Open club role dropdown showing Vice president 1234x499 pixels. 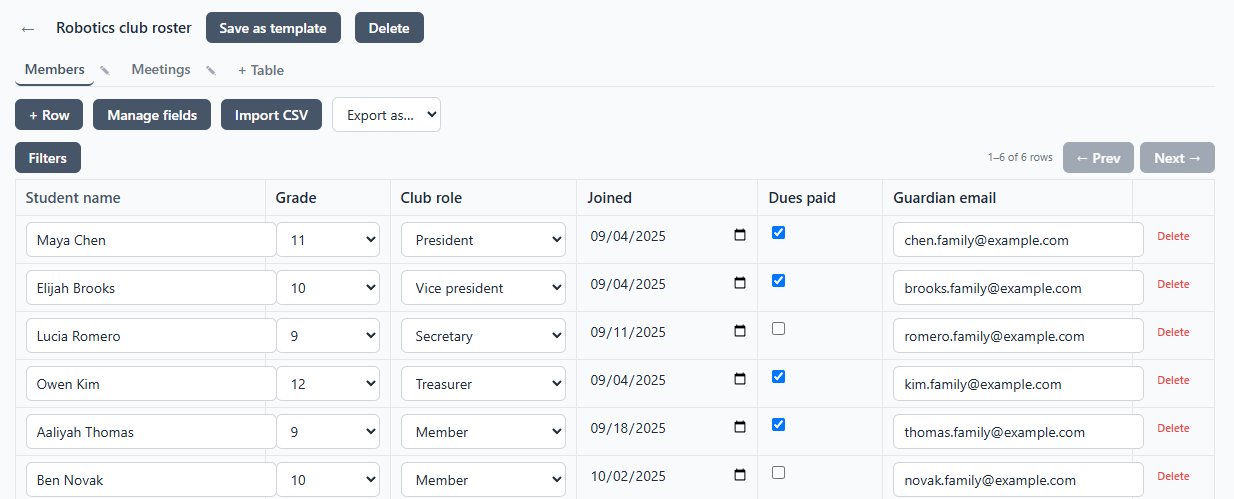pos(483,288)
